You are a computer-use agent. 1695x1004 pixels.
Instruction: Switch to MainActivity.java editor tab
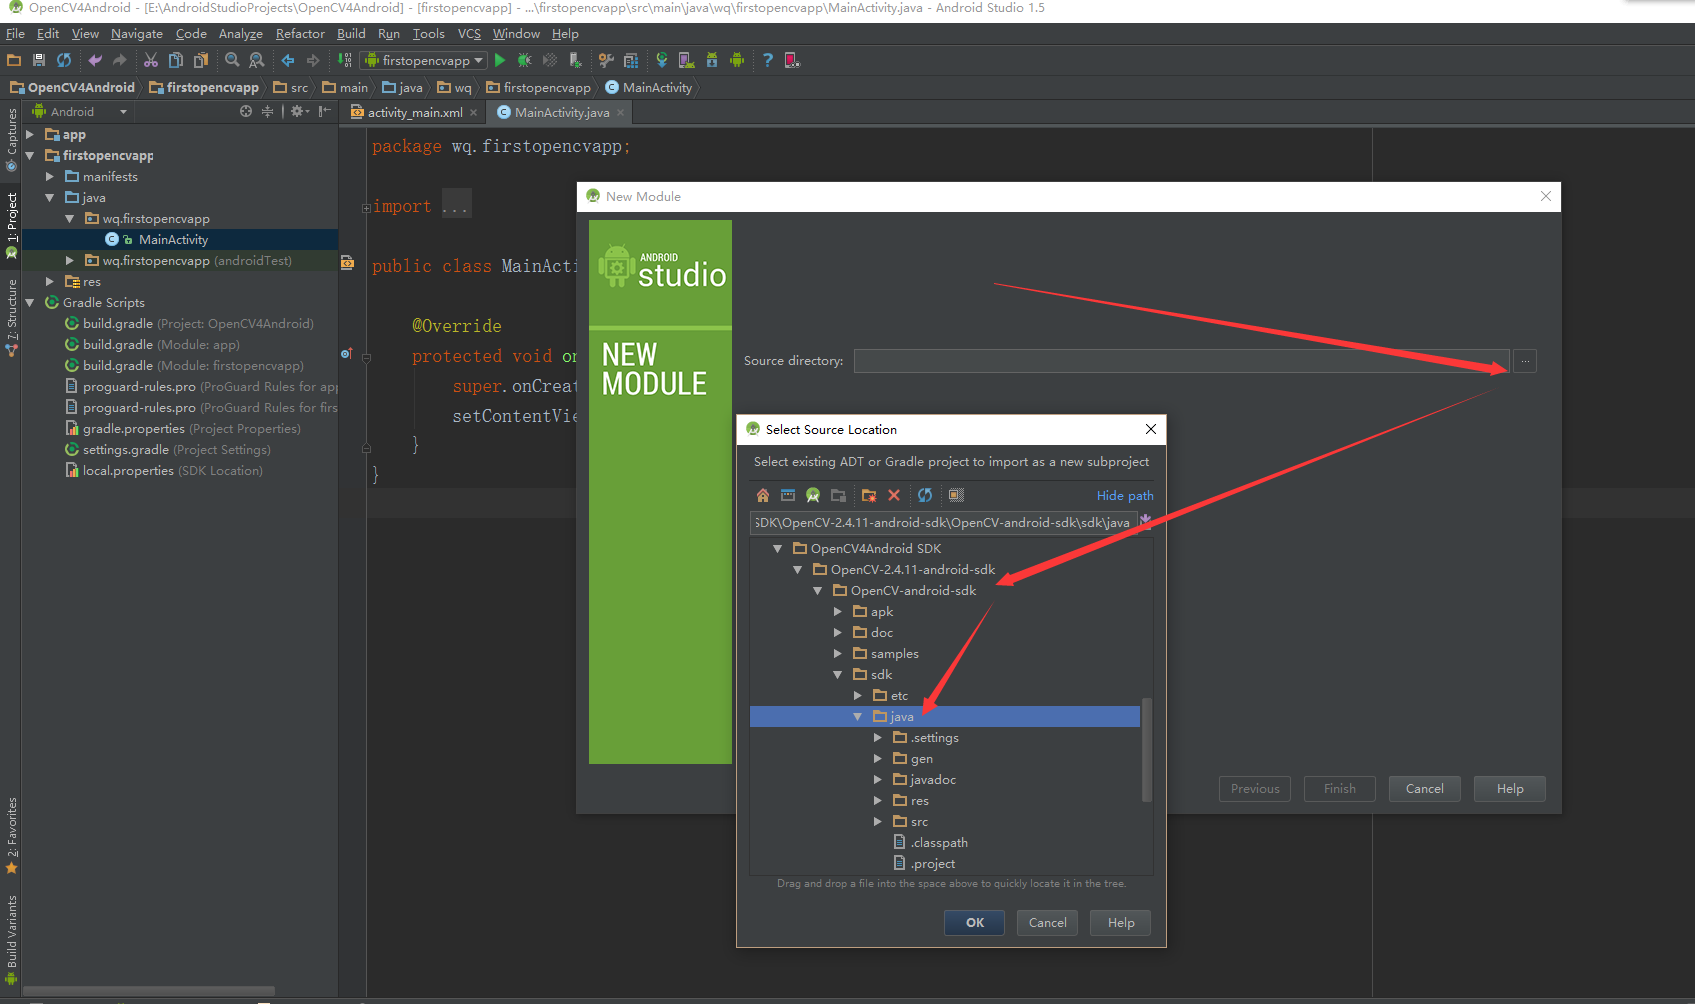561,112
